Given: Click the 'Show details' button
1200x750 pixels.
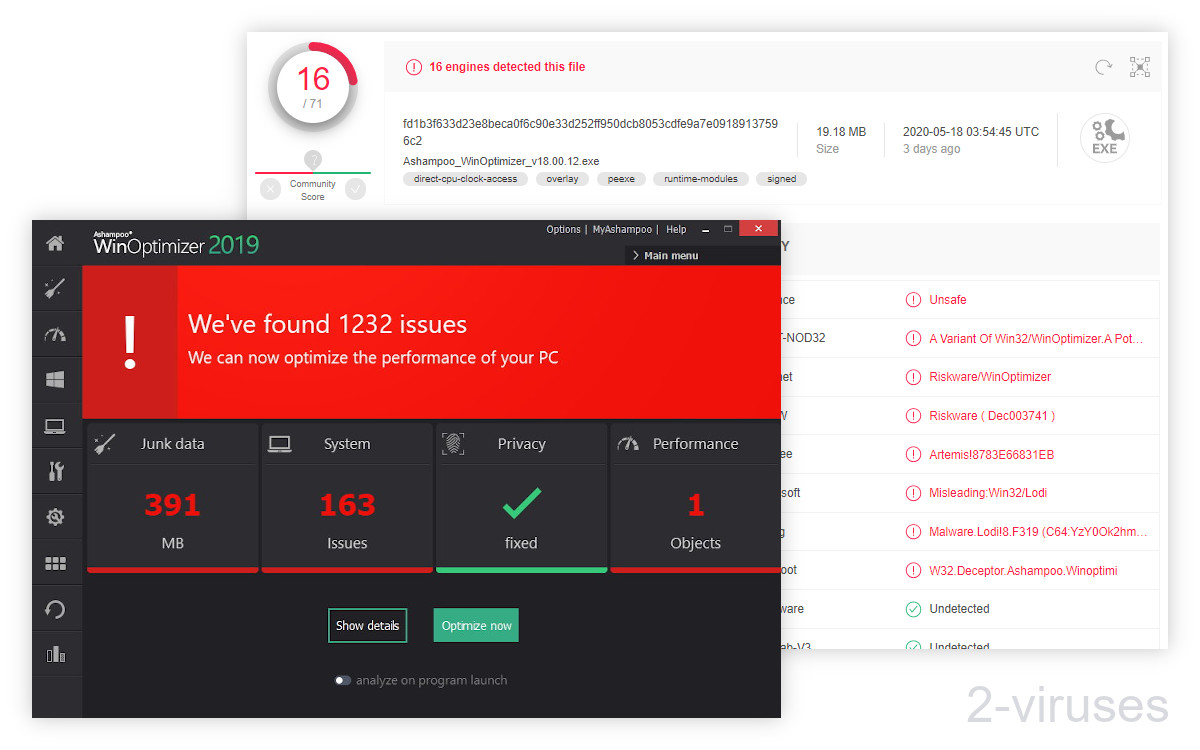Looking at the screenshot, I should (x=368, y=626).
